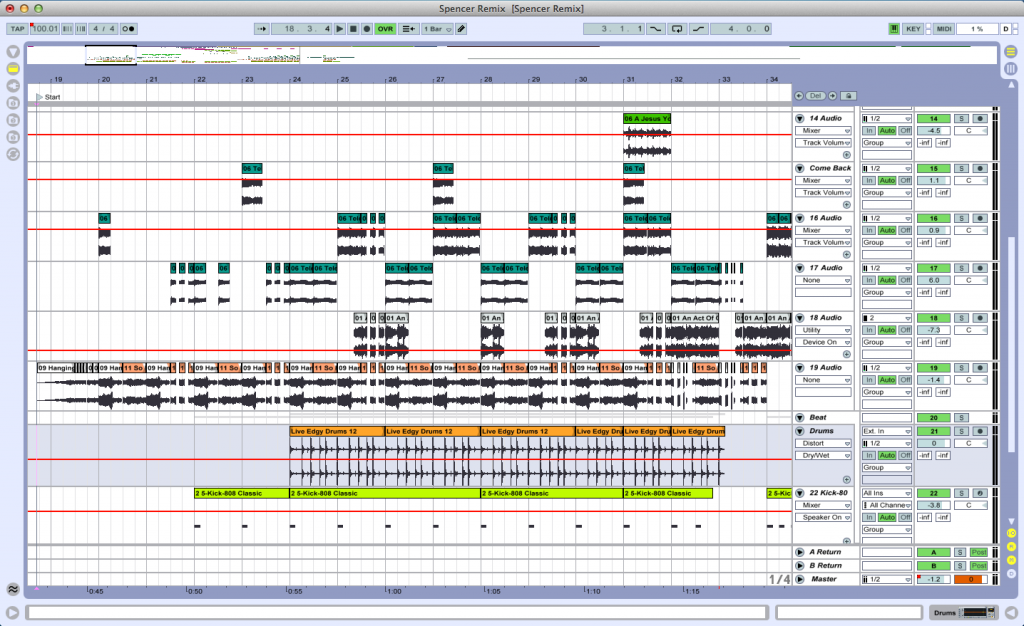This screenshot has width=1024, height=626.
Task: Open the 1 Bar quantization dropdown
Action: click(437, 29)
